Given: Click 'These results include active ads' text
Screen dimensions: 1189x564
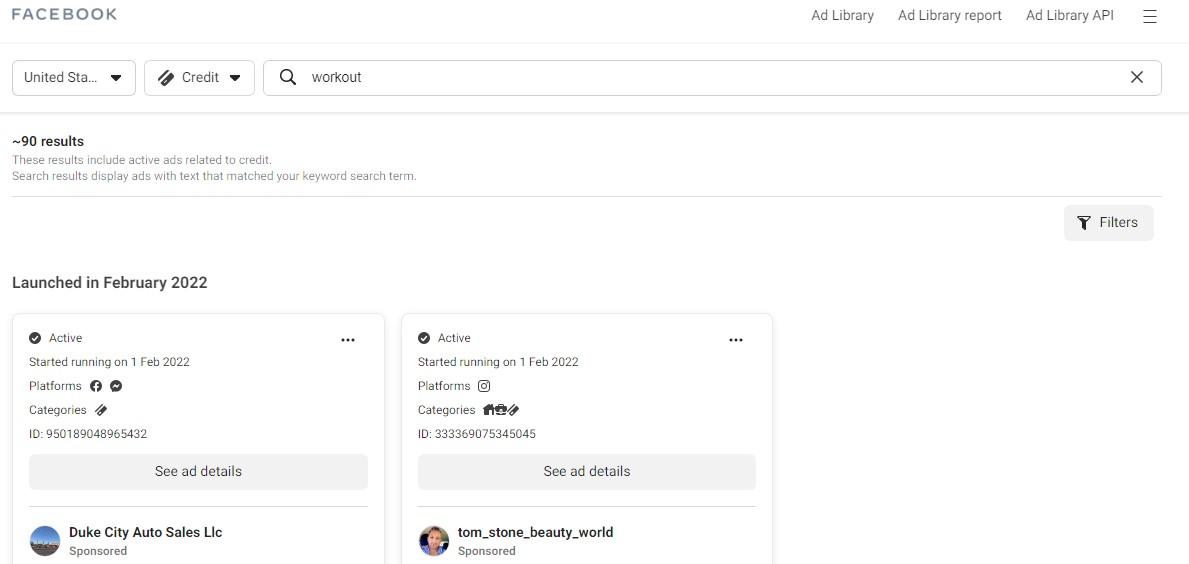Looking at the screenshot, I should click(142, 160).
